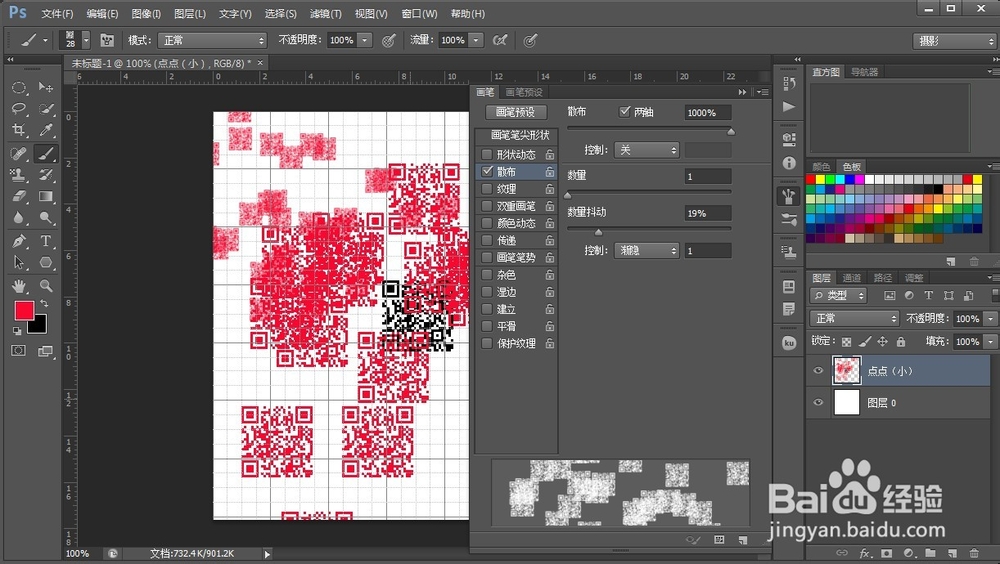Add a layer style fx icon

tap(865, 553)
